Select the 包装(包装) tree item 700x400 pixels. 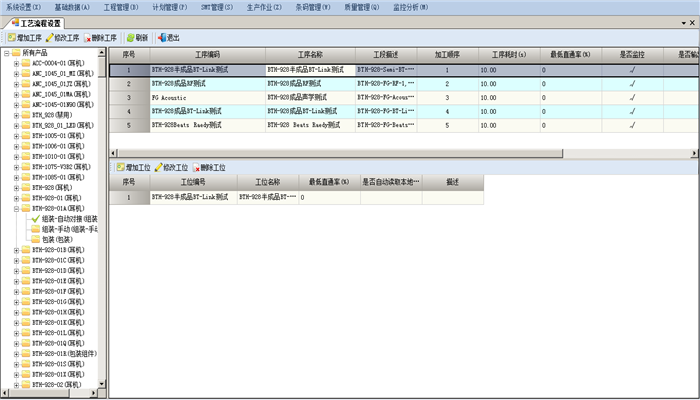pyautogui.click(x=57, y=239)
